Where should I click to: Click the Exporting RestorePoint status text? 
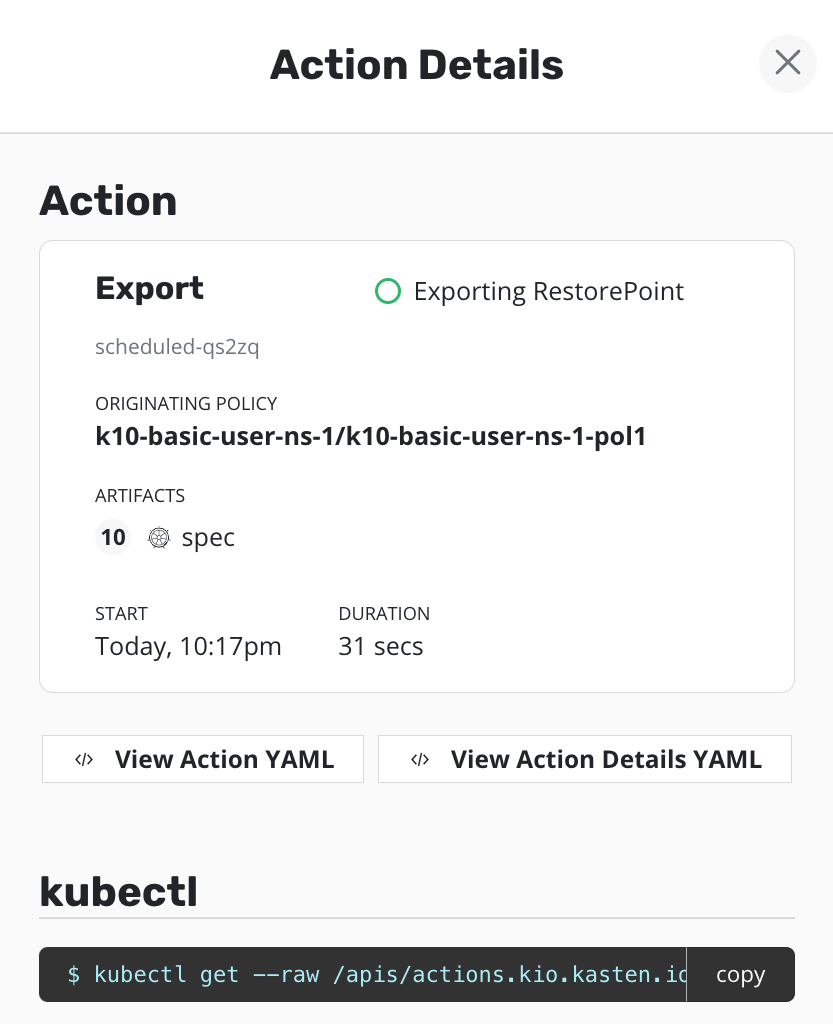[x=548, y=292]
